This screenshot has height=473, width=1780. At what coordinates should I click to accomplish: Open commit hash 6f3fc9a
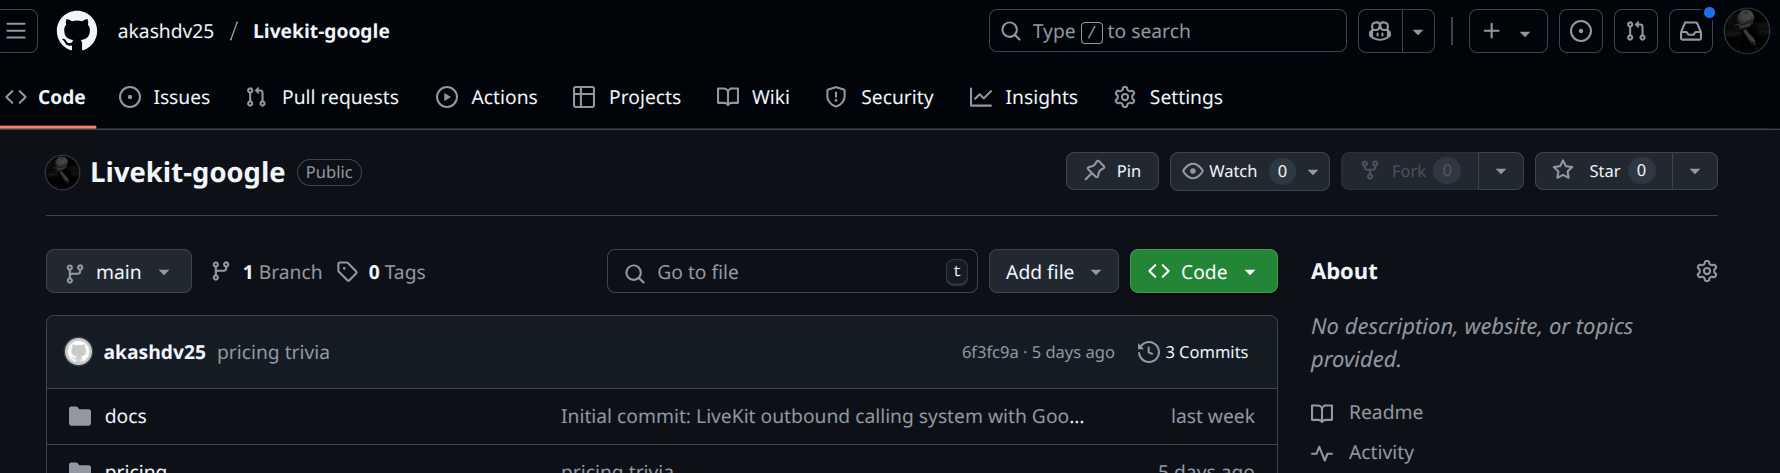990,352
